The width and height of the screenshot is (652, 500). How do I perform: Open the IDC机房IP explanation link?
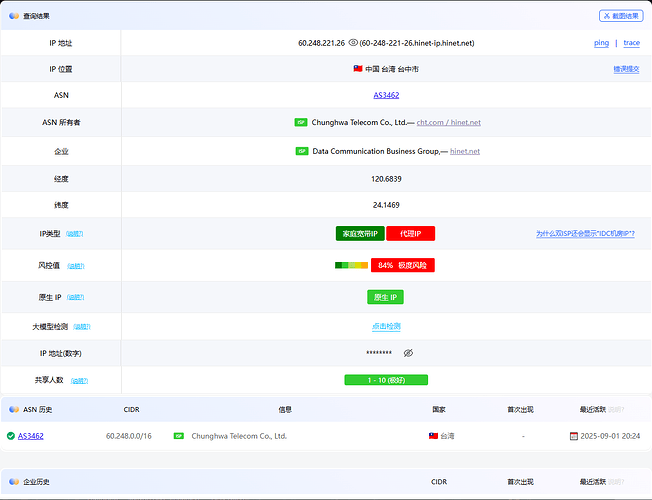click(585, 233)
